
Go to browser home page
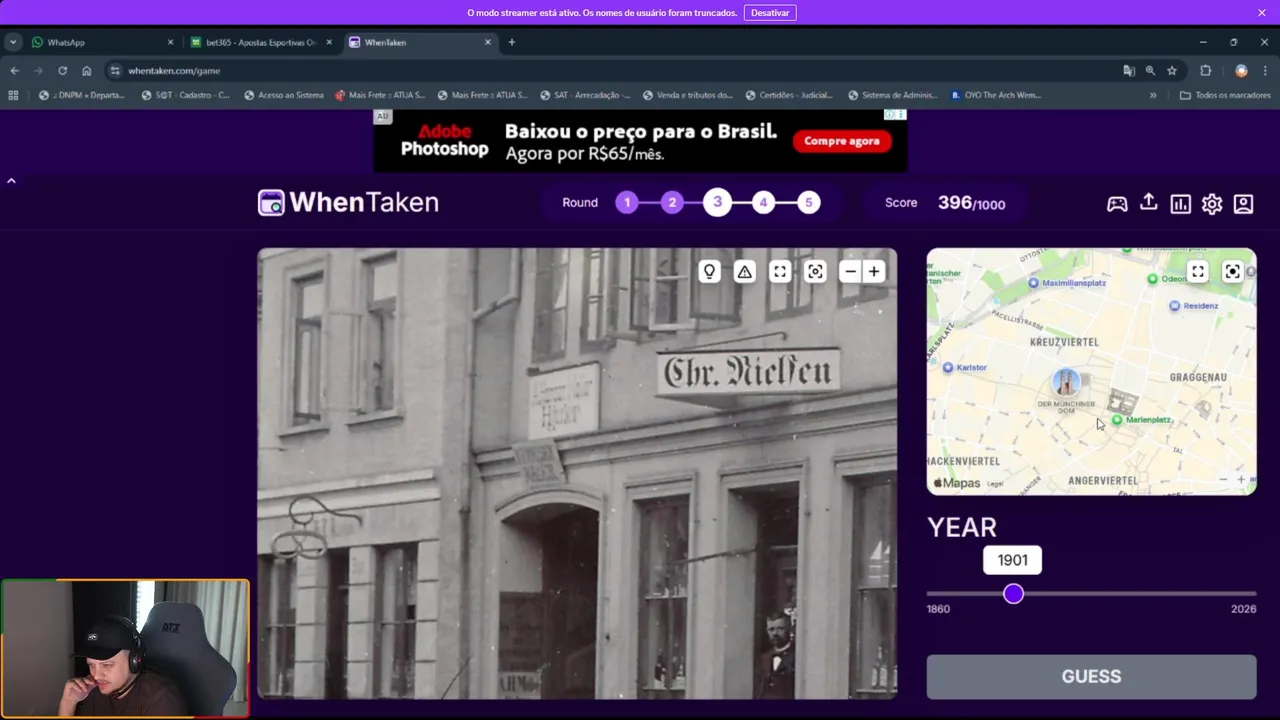point(87,71)
